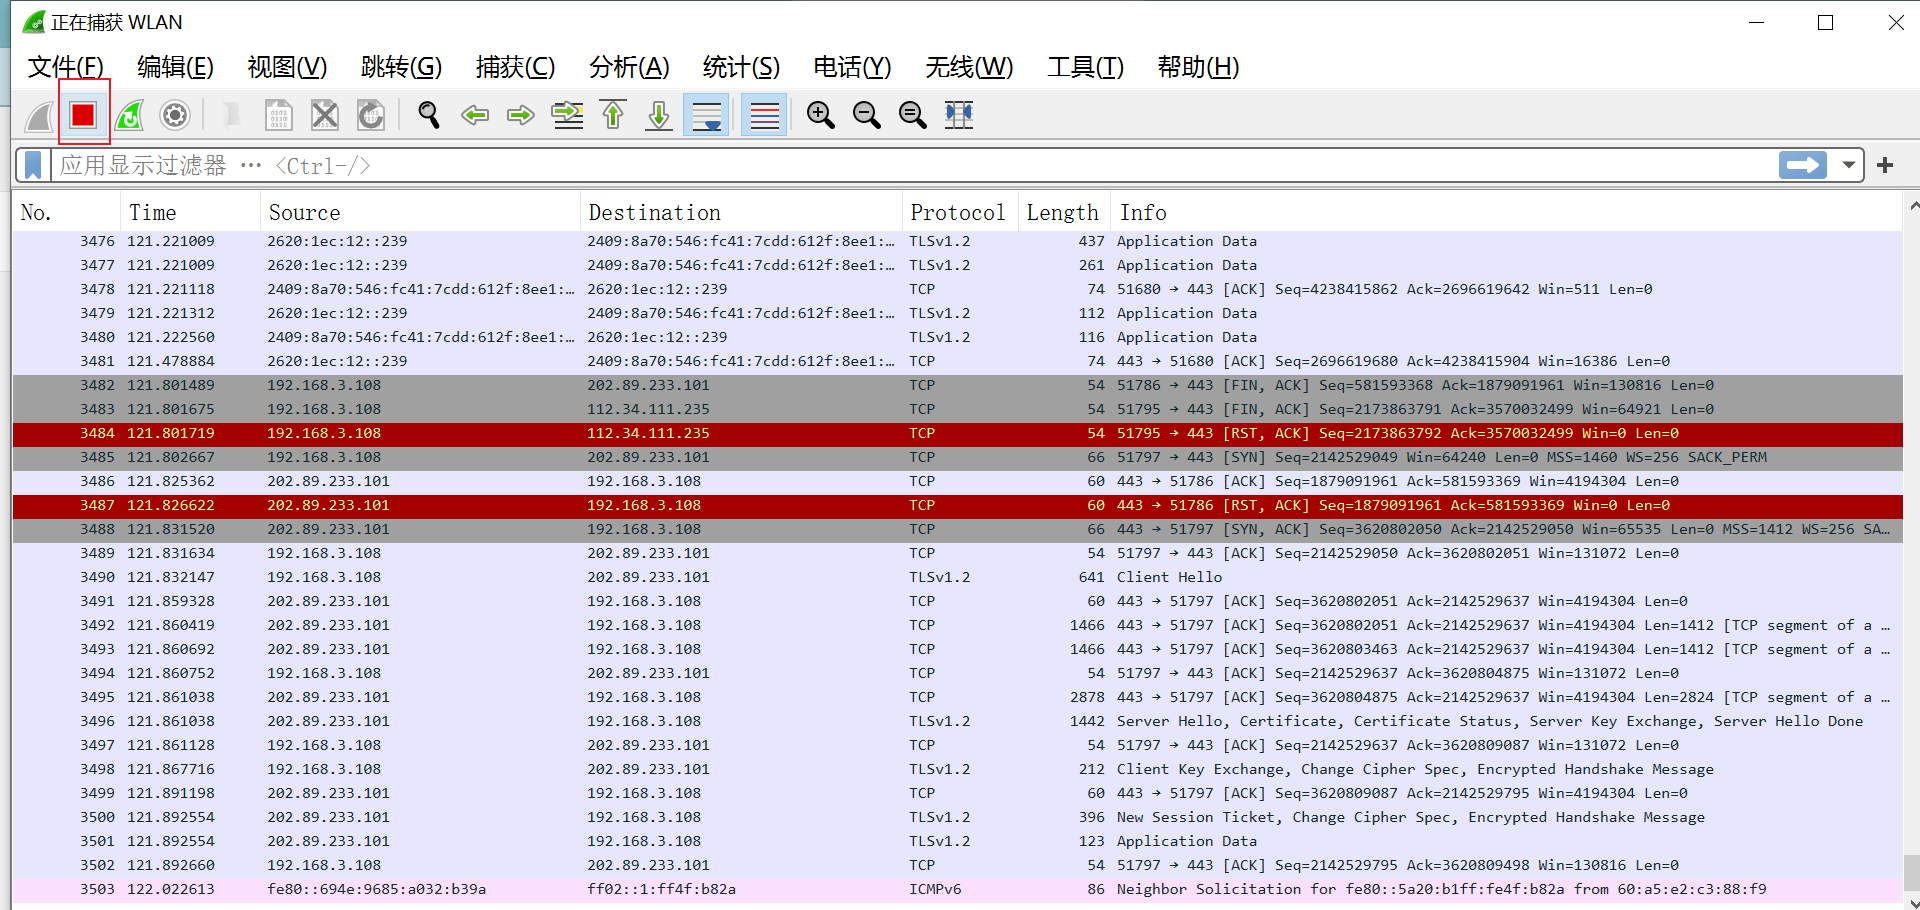This screenshot has height=910, width=1920.
Task: Select packet 3487 RST, ACK row
Action: point(957,505)
